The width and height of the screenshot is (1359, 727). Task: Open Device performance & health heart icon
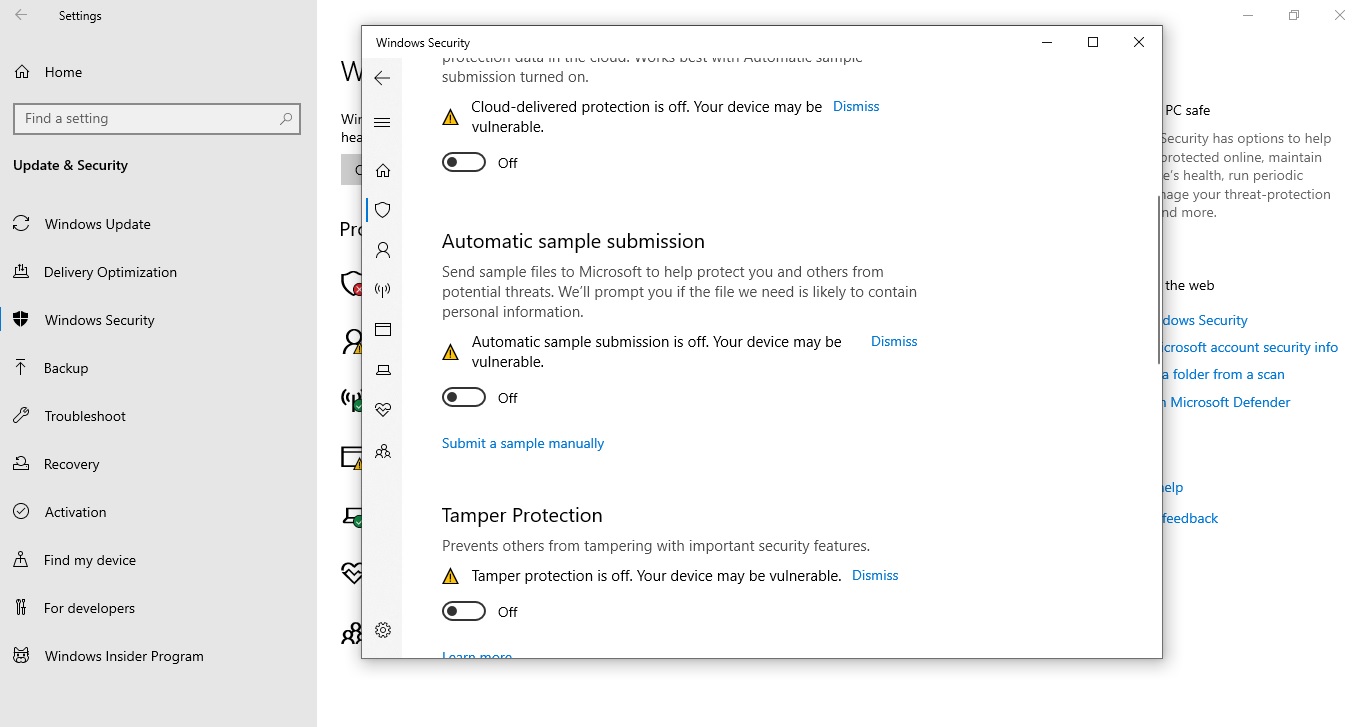(x=382, y=410)
